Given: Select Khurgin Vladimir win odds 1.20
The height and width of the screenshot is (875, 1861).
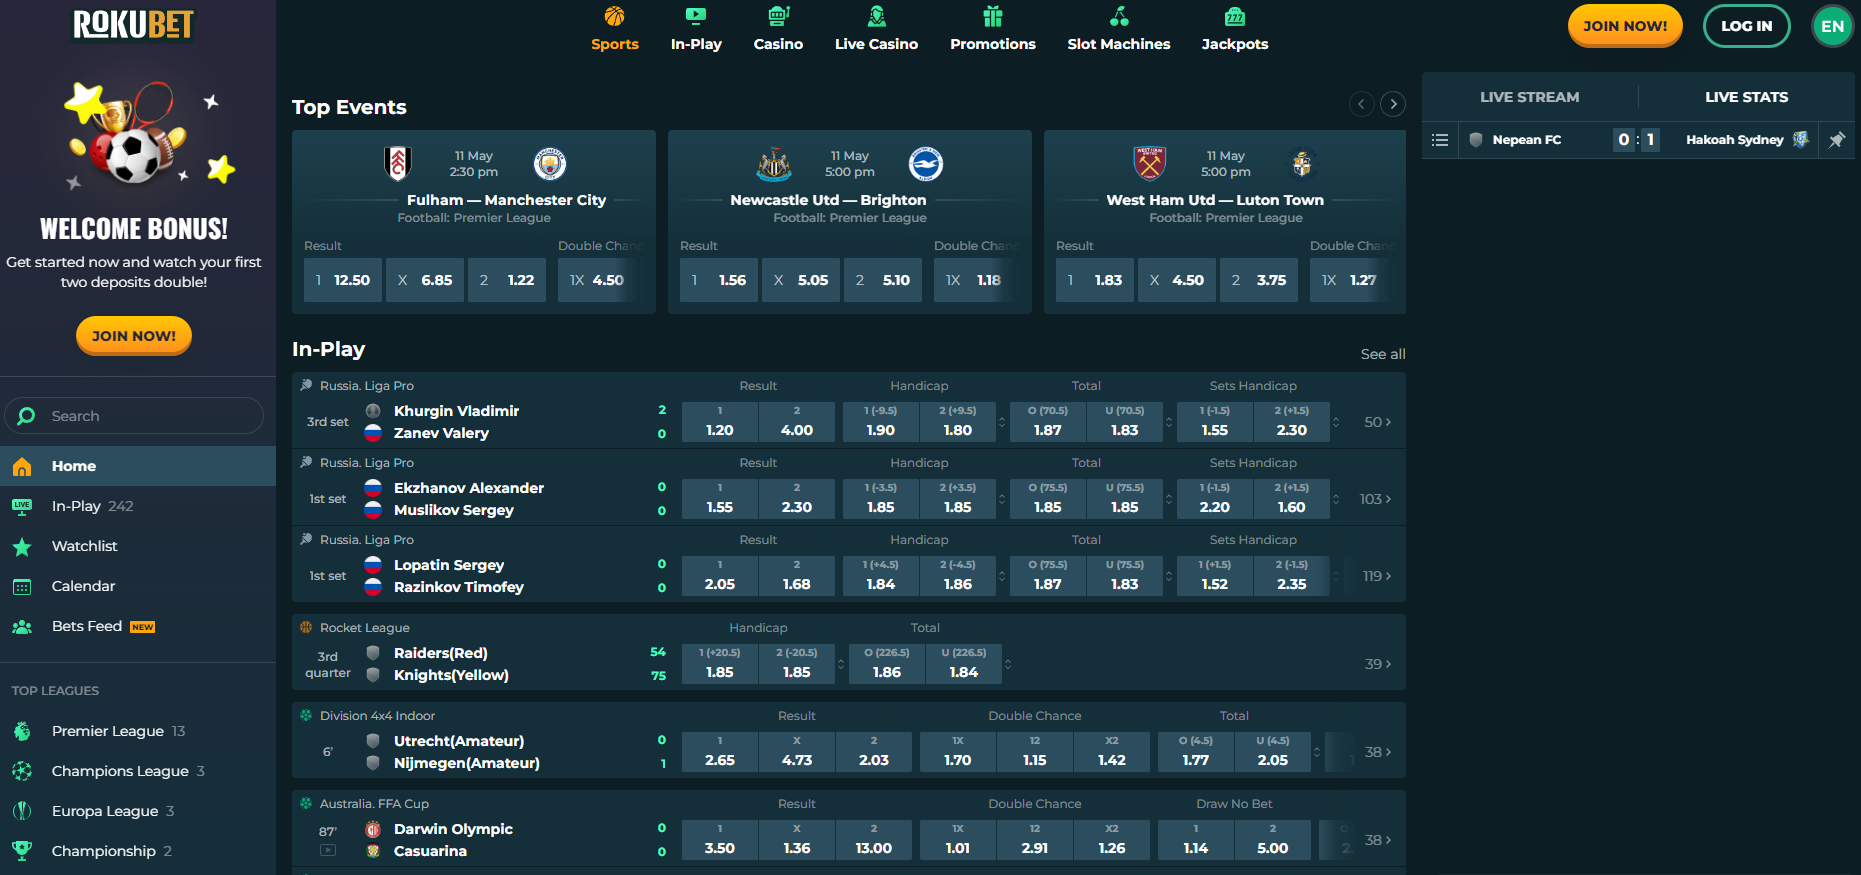Looking at the screenshot, I should pyautogui.click(x=720, y=422).
